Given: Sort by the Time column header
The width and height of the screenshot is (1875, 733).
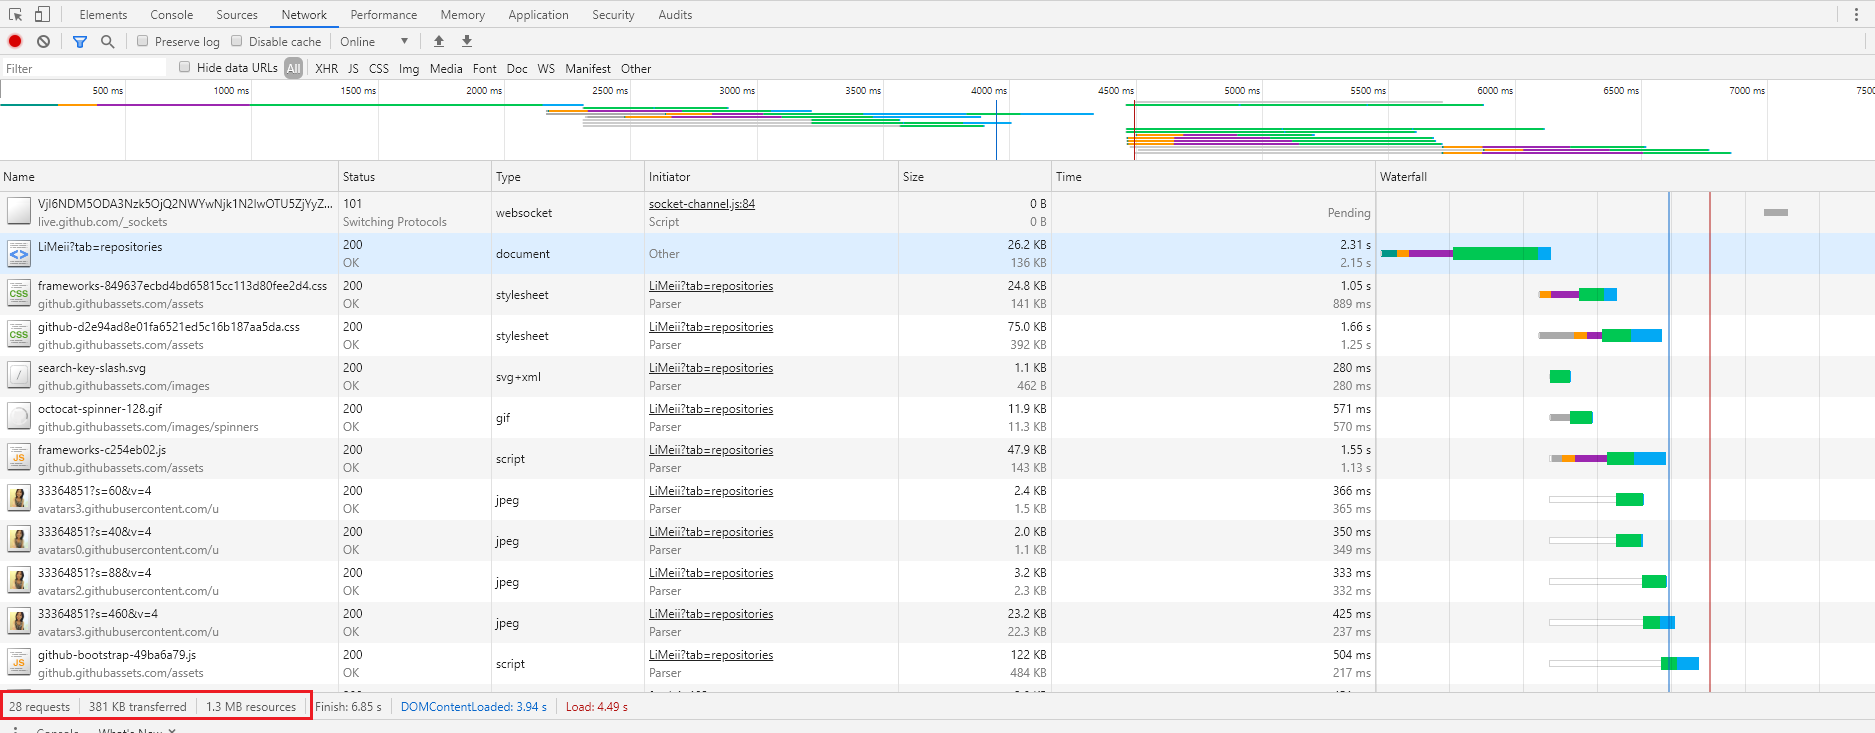Looking at the screenshot, I should [1214, 176].
